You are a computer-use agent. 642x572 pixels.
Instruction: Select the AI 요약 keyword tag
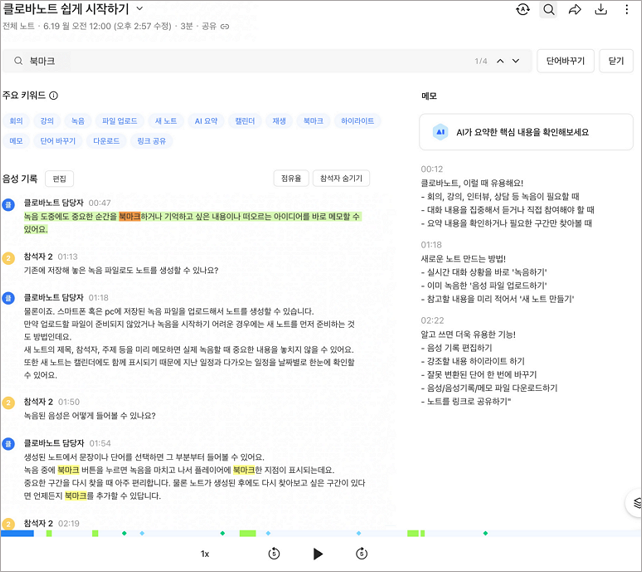click(x=206, y=121)
